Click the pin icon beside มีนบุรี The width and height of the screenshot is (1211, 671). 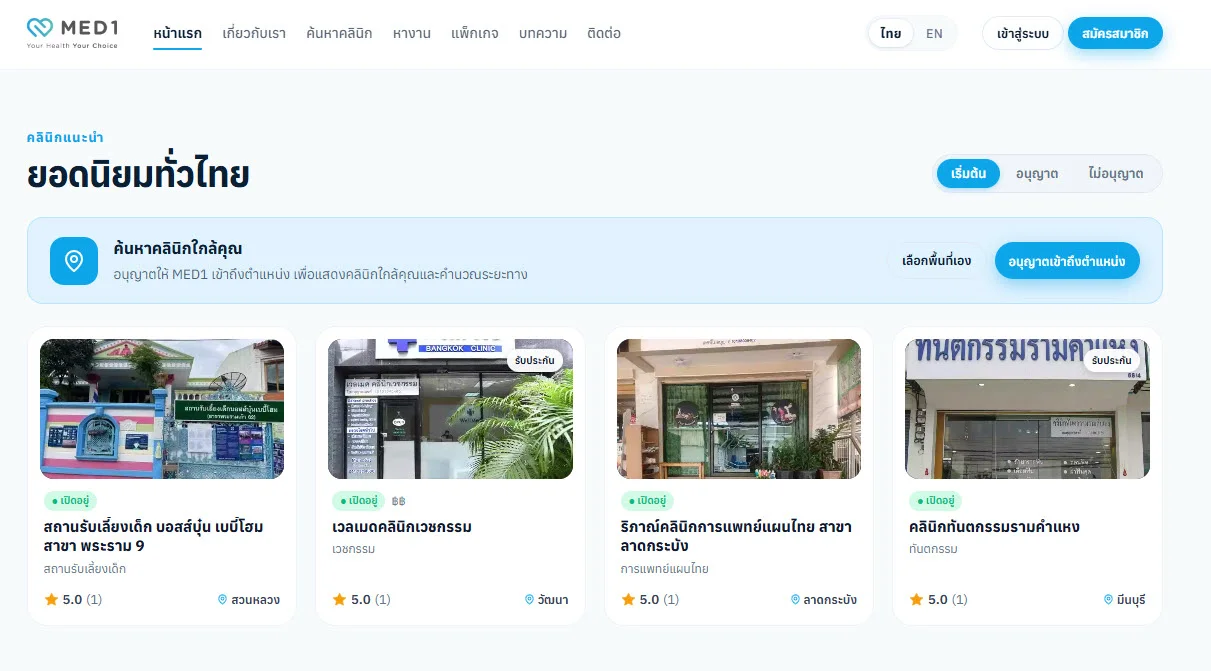(1108, 600)
